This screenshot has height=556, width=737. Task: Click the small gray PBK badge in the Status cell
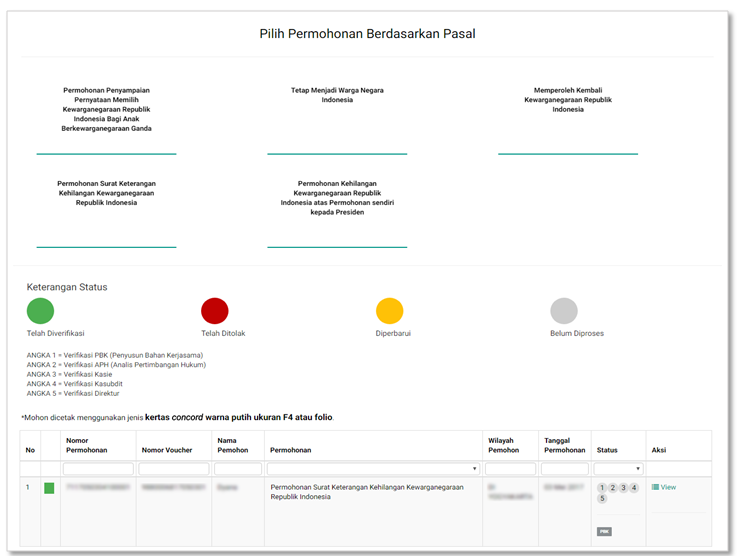(x=604, y=531)
